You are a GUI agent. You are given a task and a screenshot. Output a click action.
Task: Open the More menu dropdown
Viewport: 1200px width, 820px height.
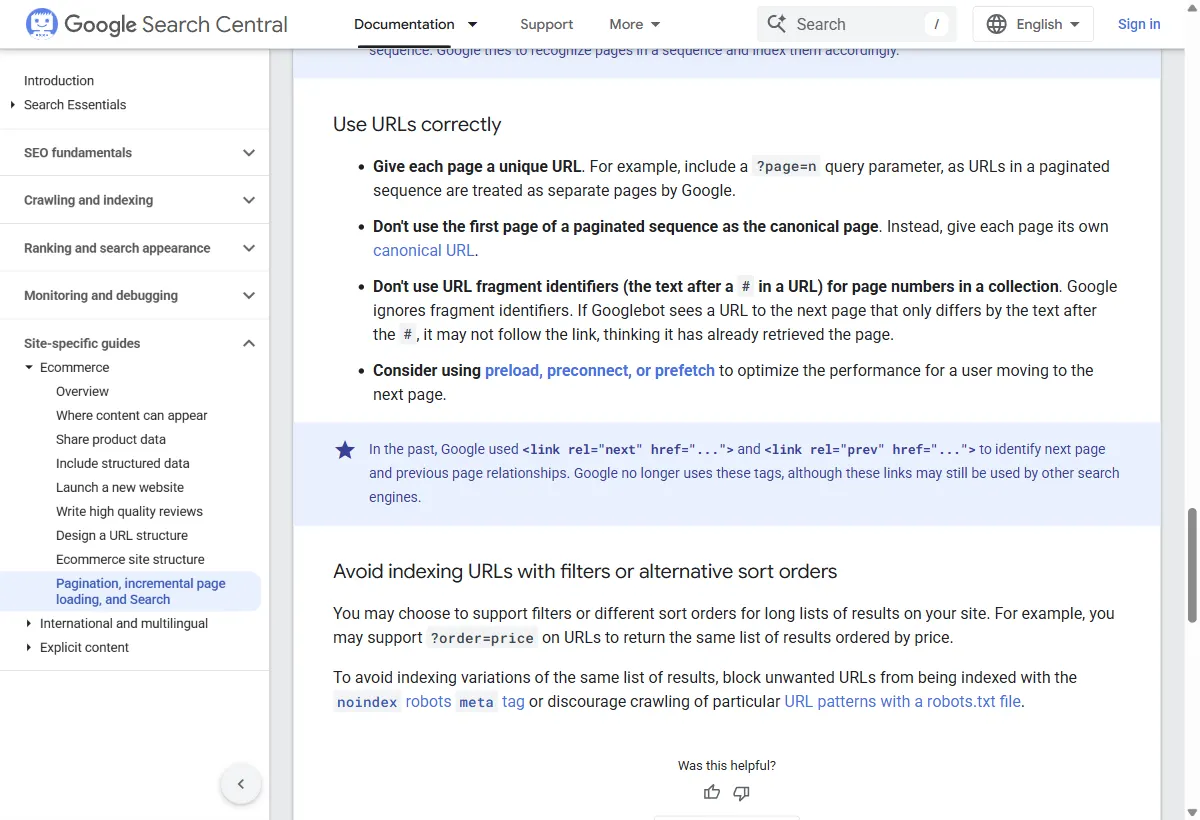tap(635, 24)
